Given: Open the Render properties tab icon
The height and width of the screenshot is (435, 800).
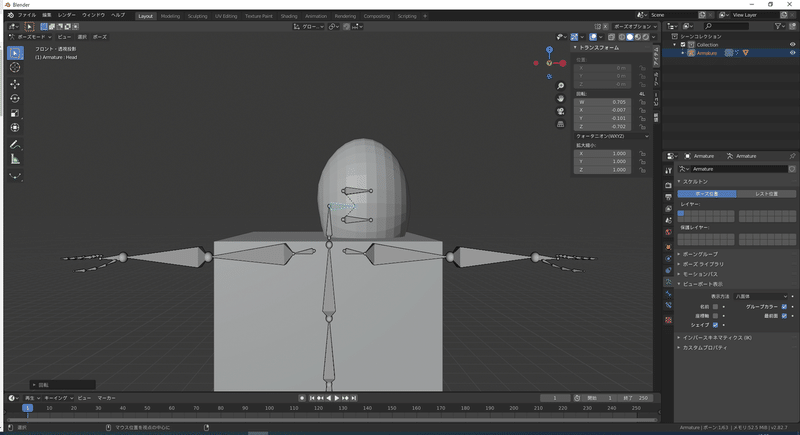Looking at the screenshot, I should pos(668,185).
